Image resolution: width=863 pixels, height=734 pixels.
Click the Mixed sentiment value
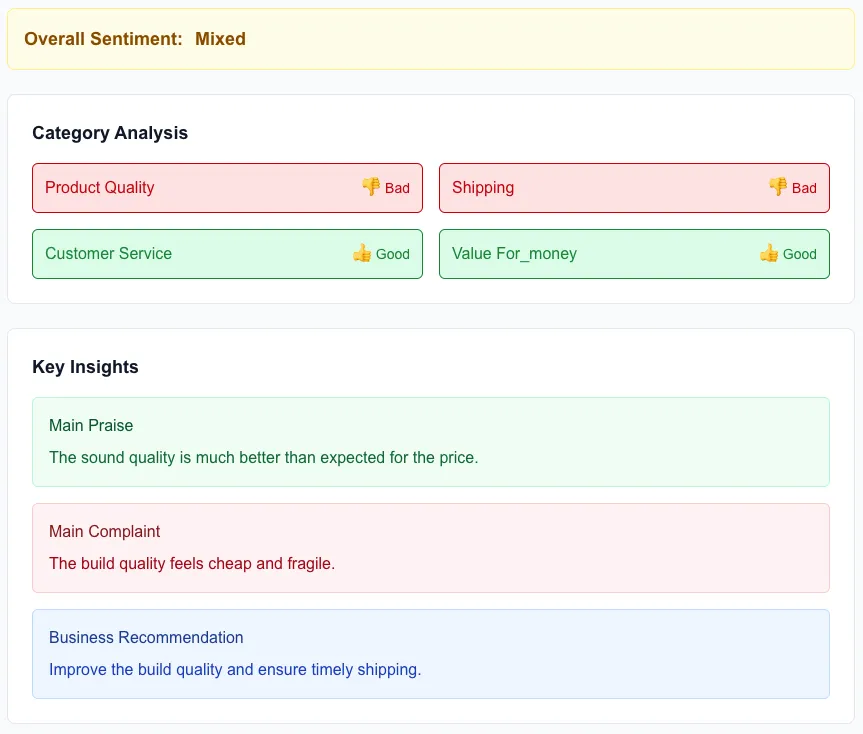click(220, 39)
